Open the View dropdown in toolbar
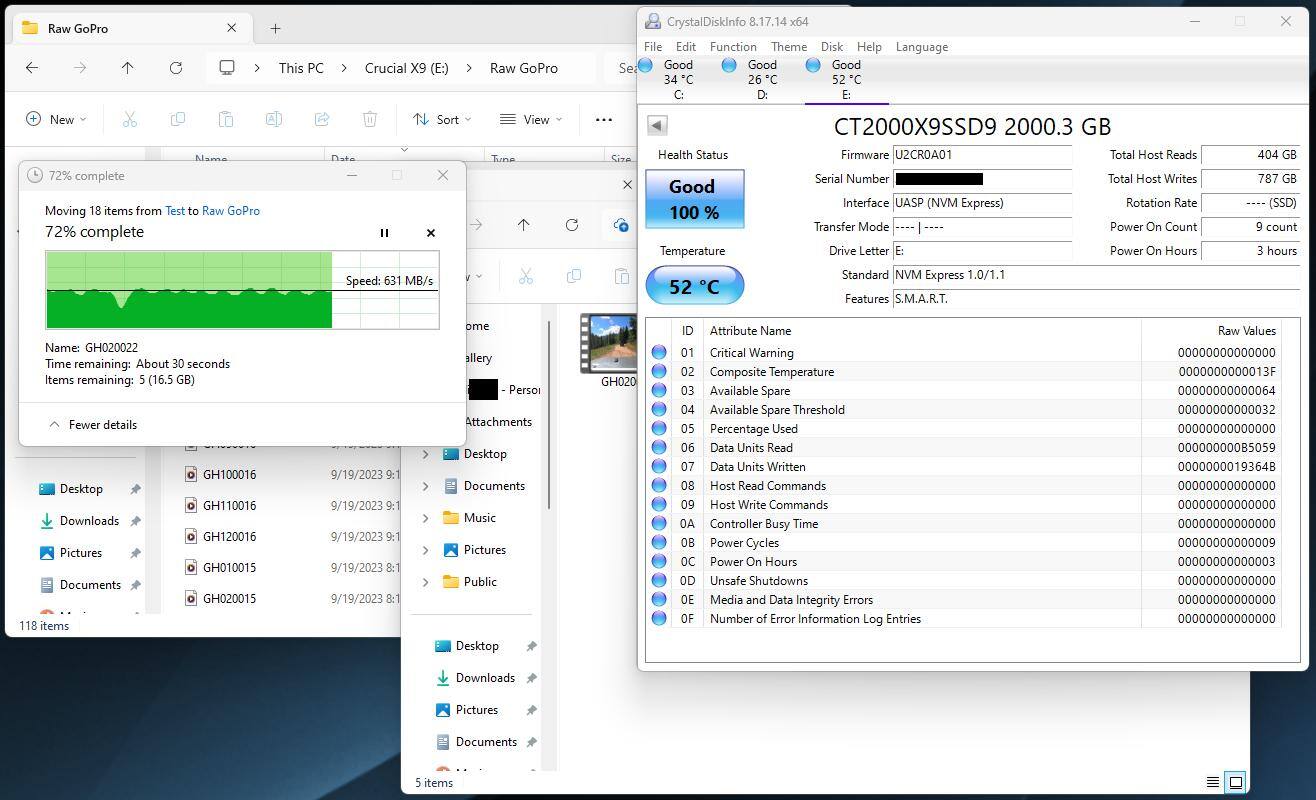Image resolution: width=1316 pixels, height=800 pixels. pyautogui.click(x=530, y=119)
